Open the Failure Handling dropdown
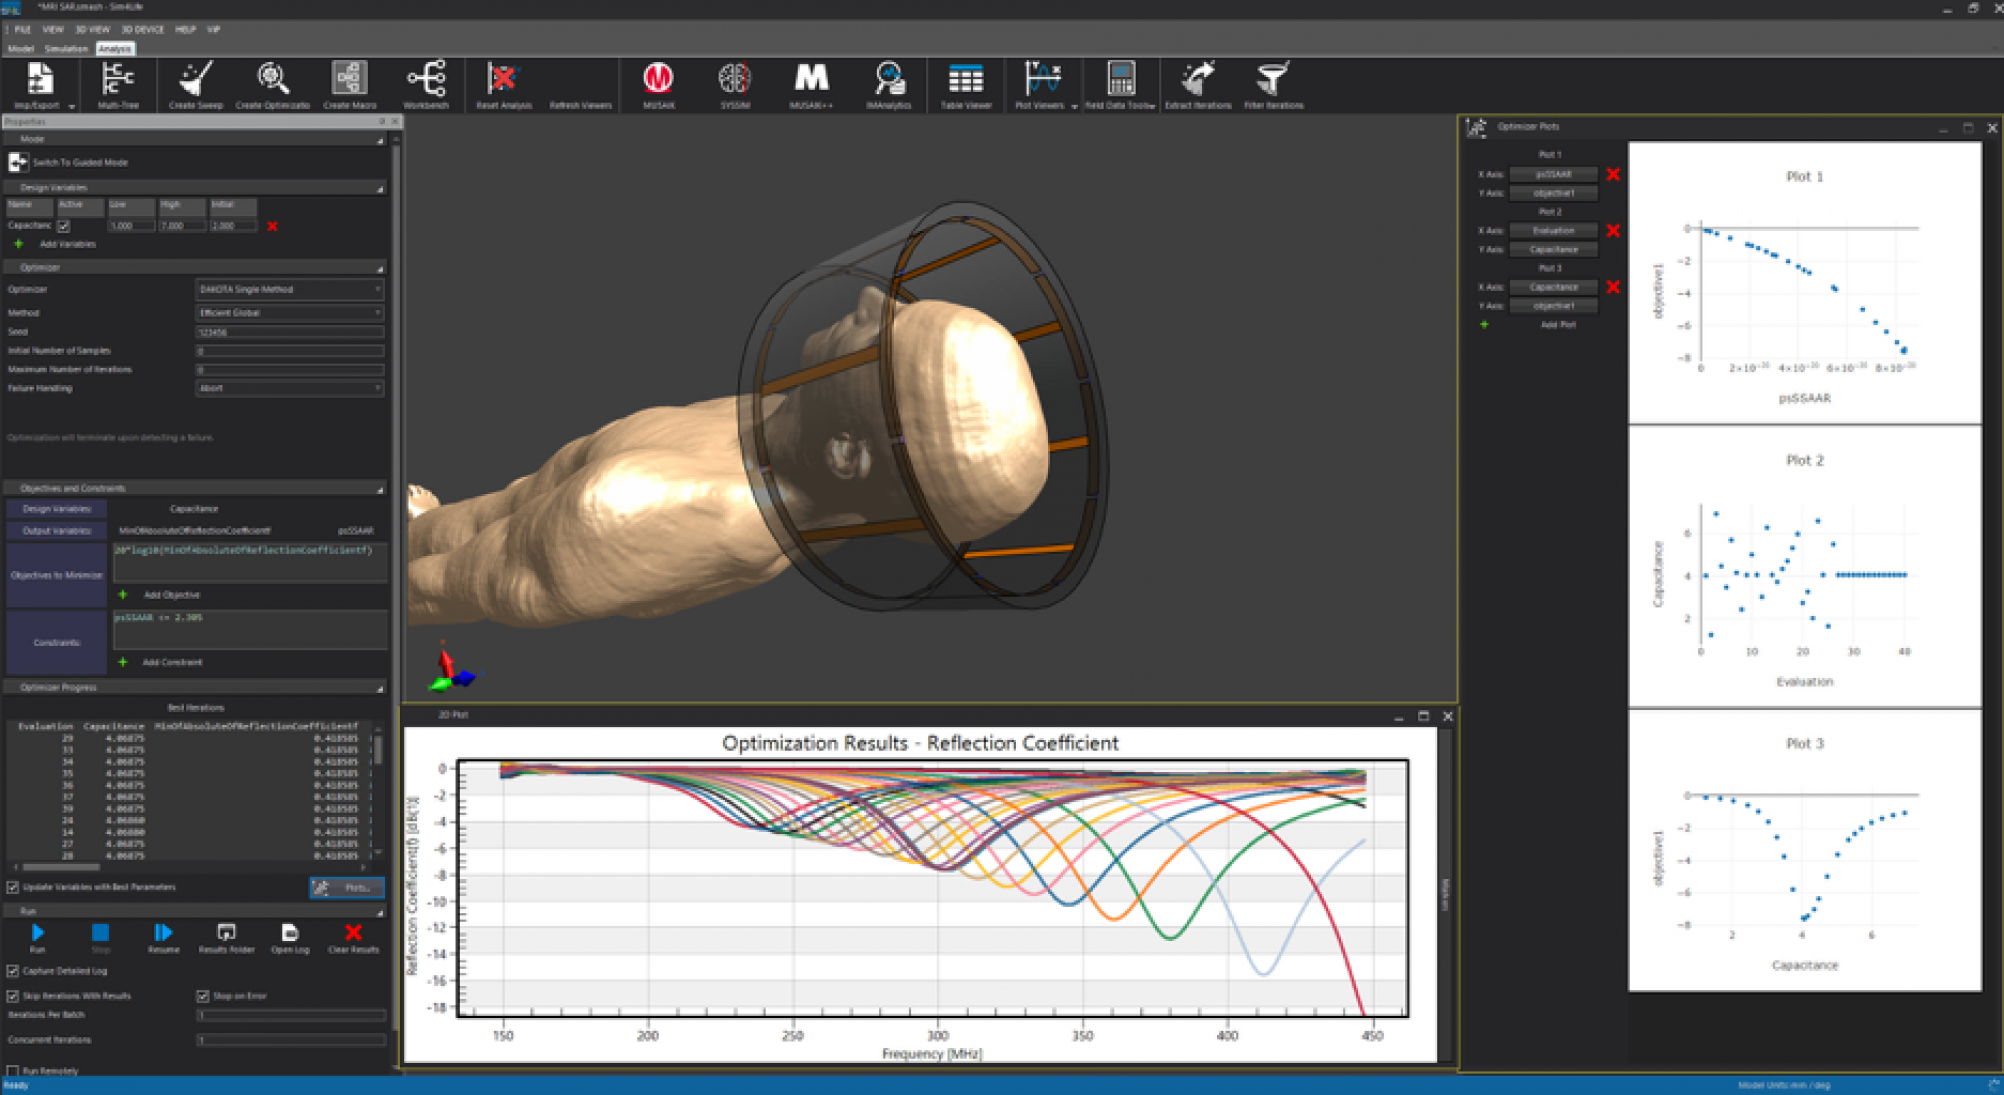The width and height of the screenshot is (2004, 1095). (x=289, y=388)
